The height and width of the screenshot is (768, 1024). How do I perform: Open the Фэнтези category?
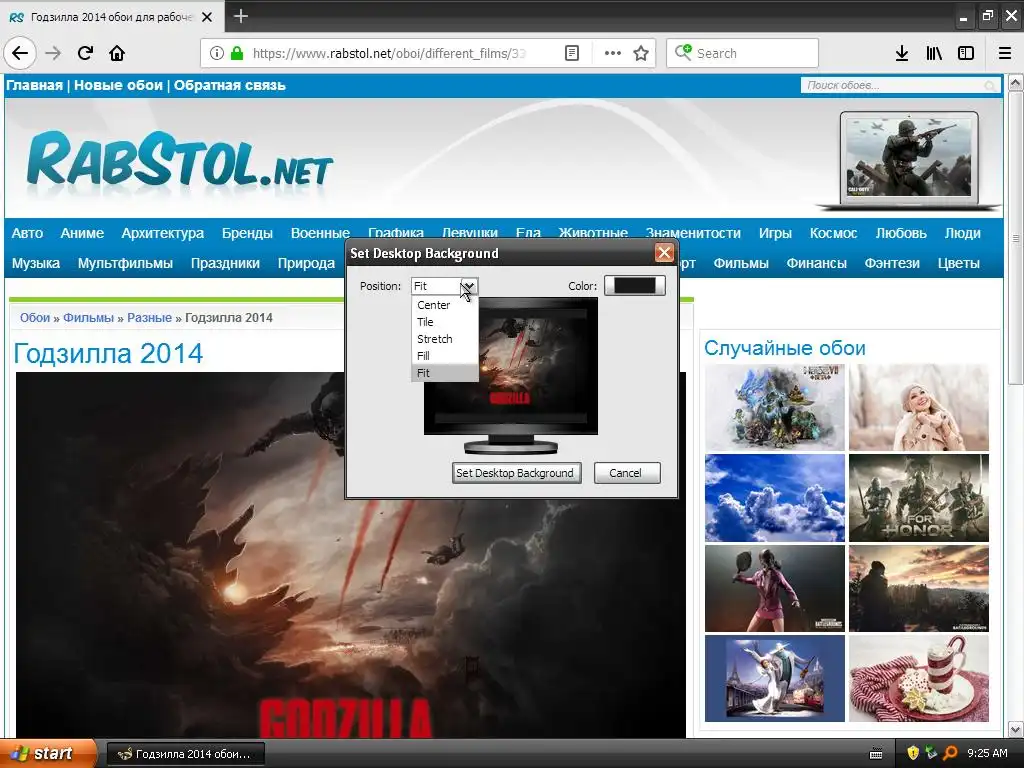[892, 263]
